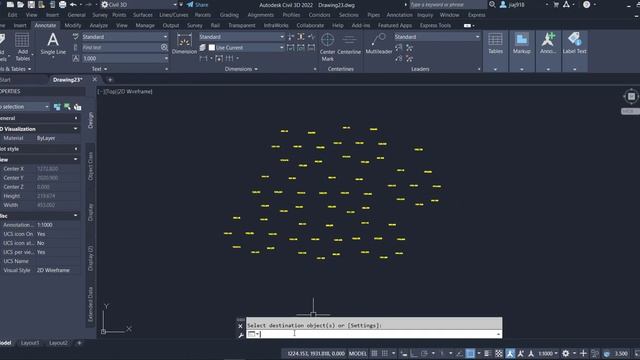Open the annotation scale 1:1000 dropdown
Screen dimensions: 640x360
pos(548,353)
